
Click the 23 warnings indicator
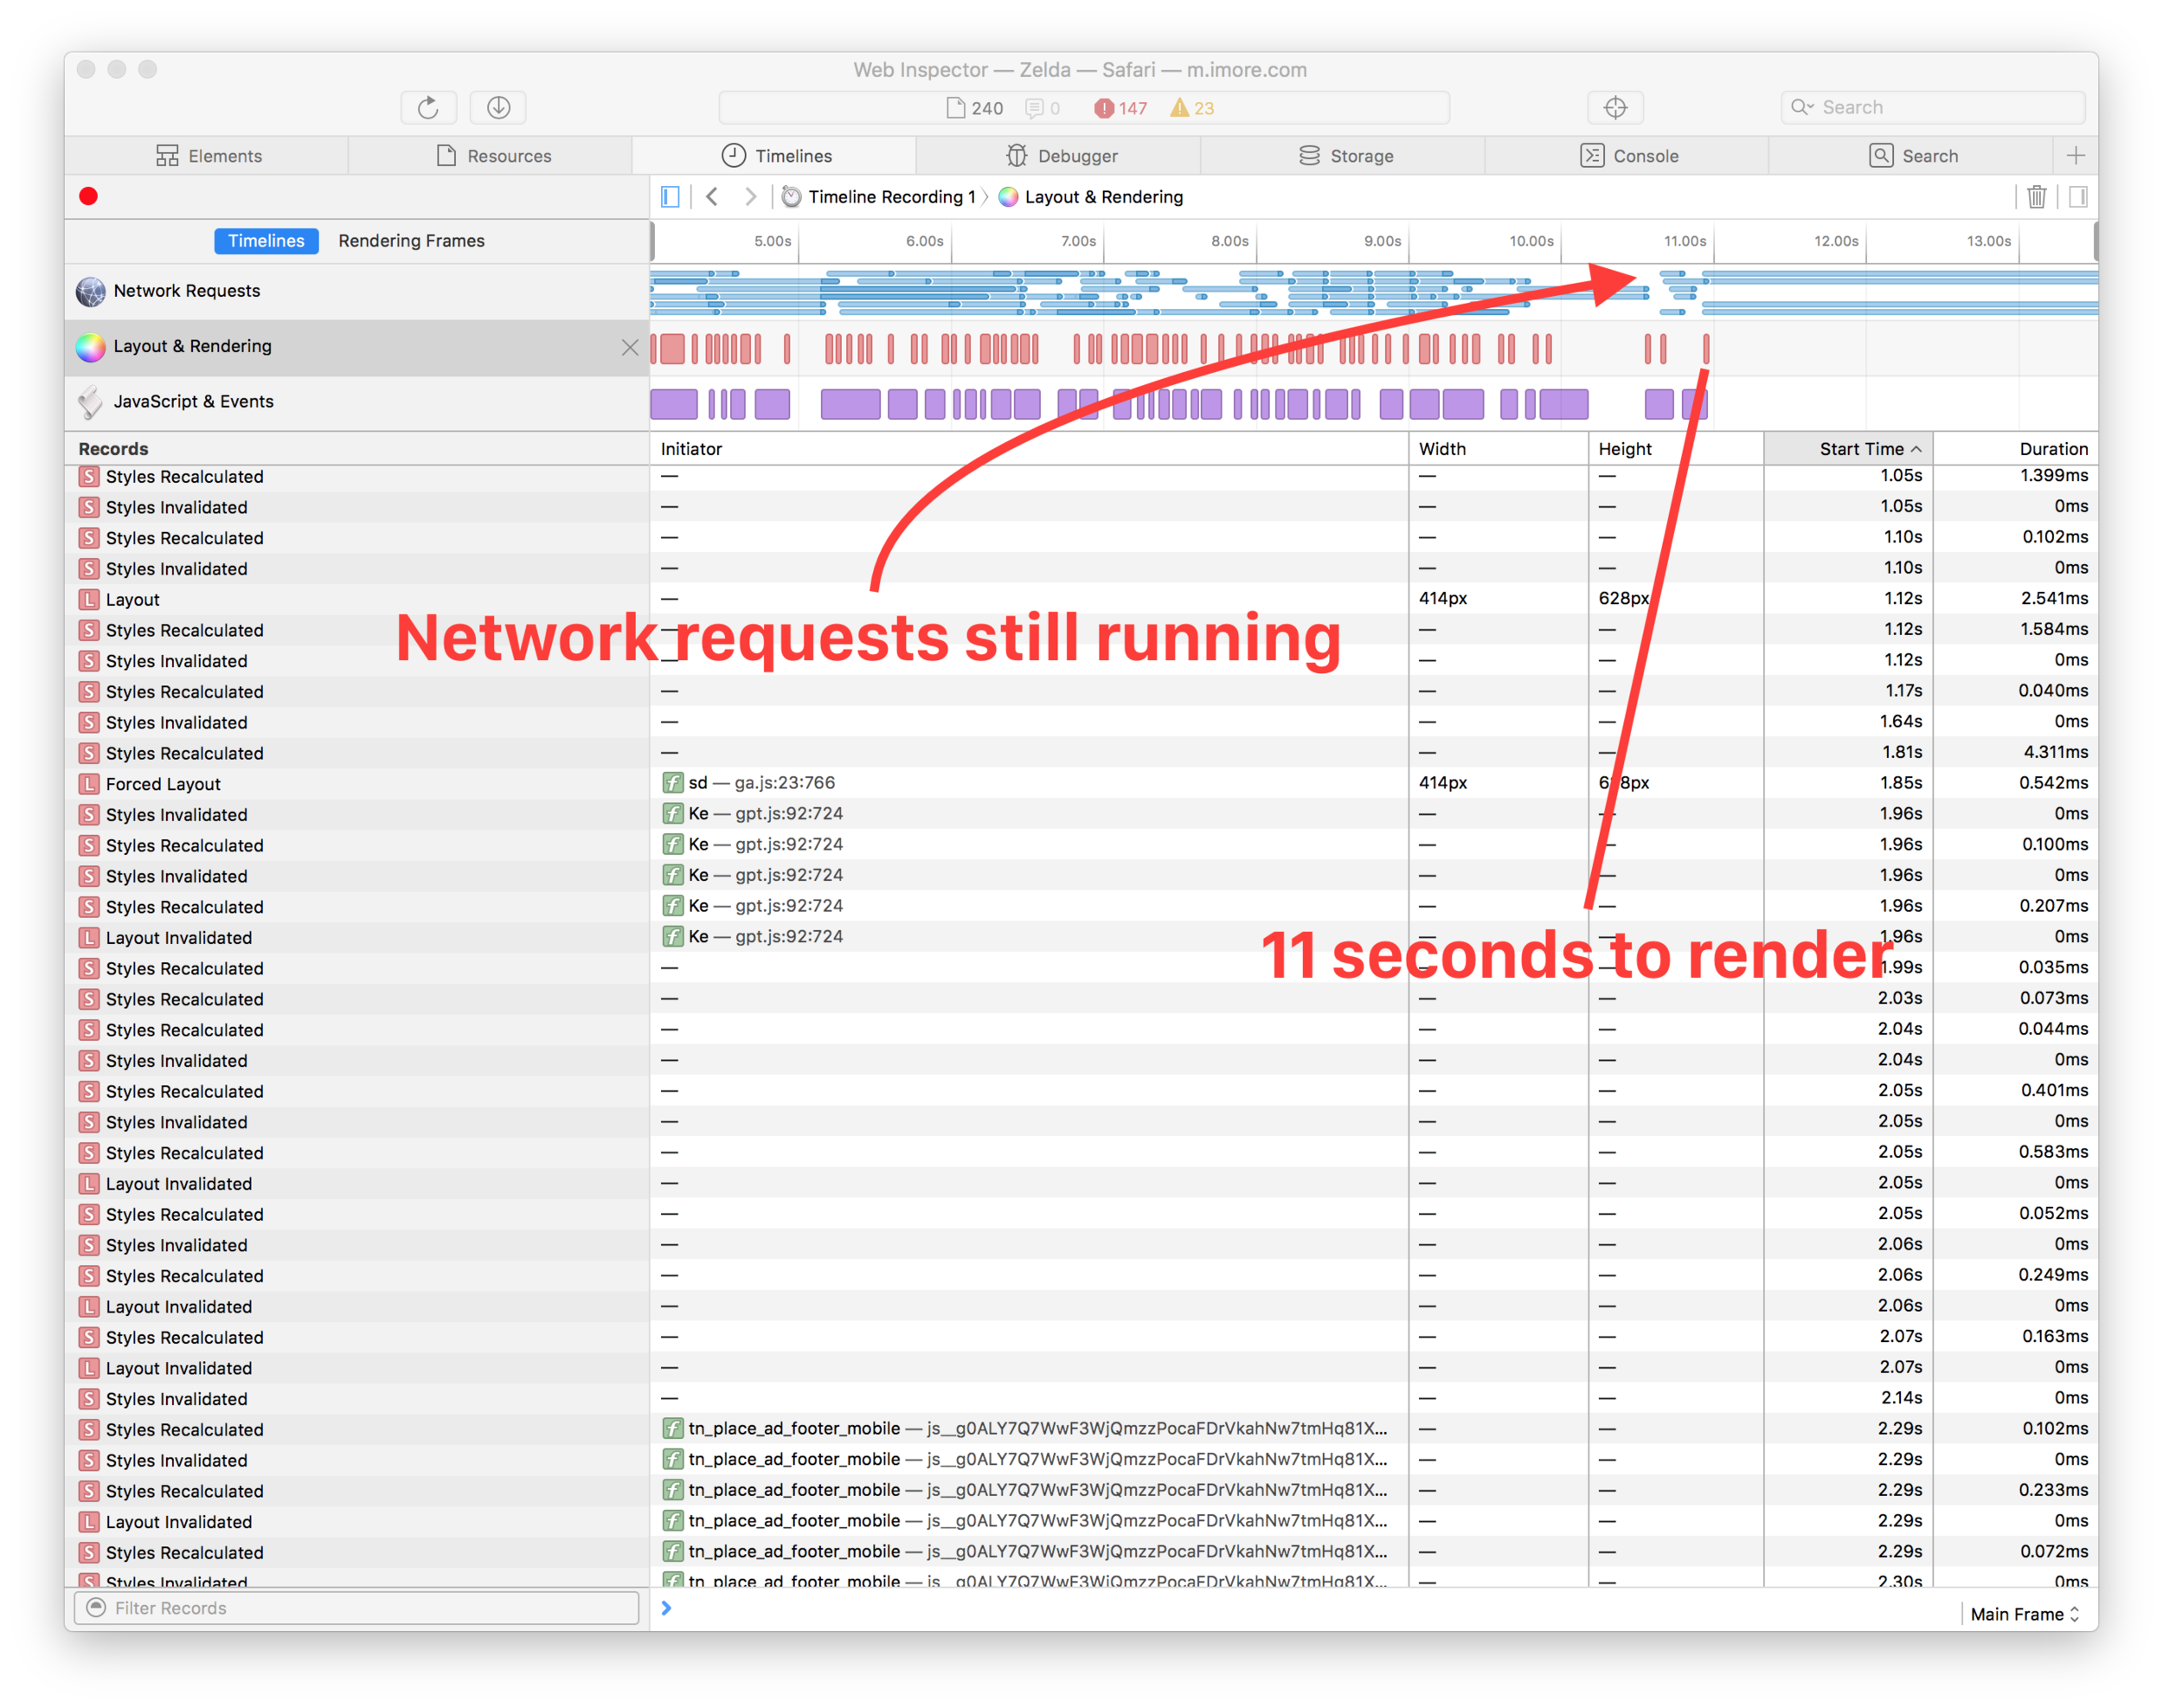coord(1192,108)
